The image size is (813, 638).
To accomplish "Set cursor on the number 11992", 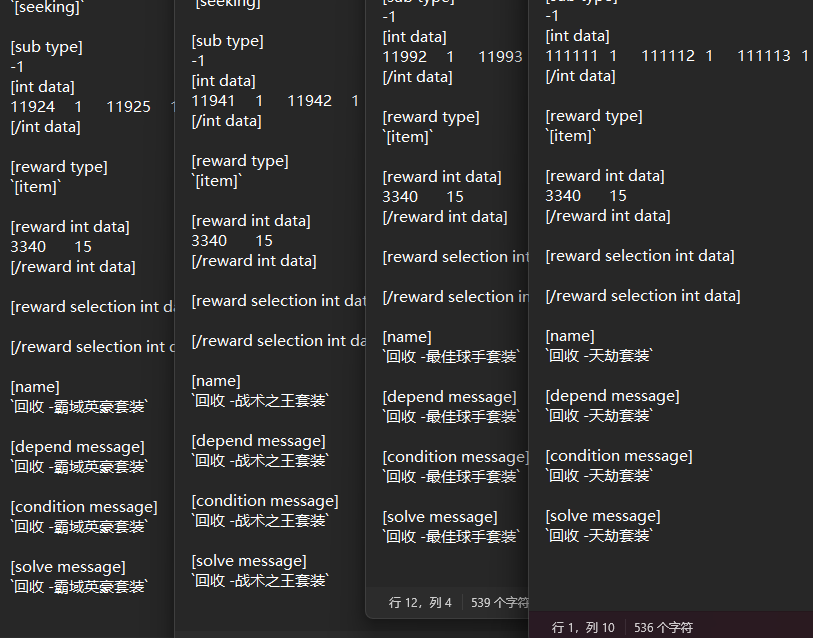I will pos(405,57).
